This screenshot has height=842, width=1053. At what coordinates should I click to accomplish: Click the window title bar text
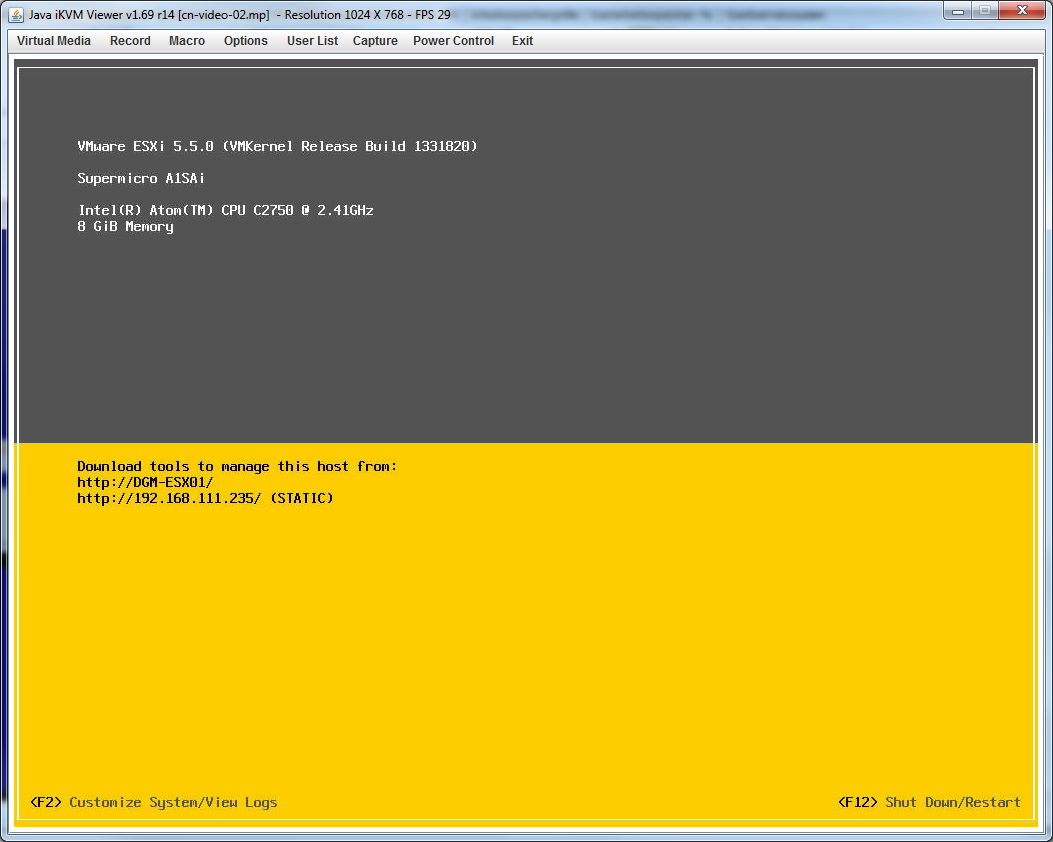tap(240, 15)
